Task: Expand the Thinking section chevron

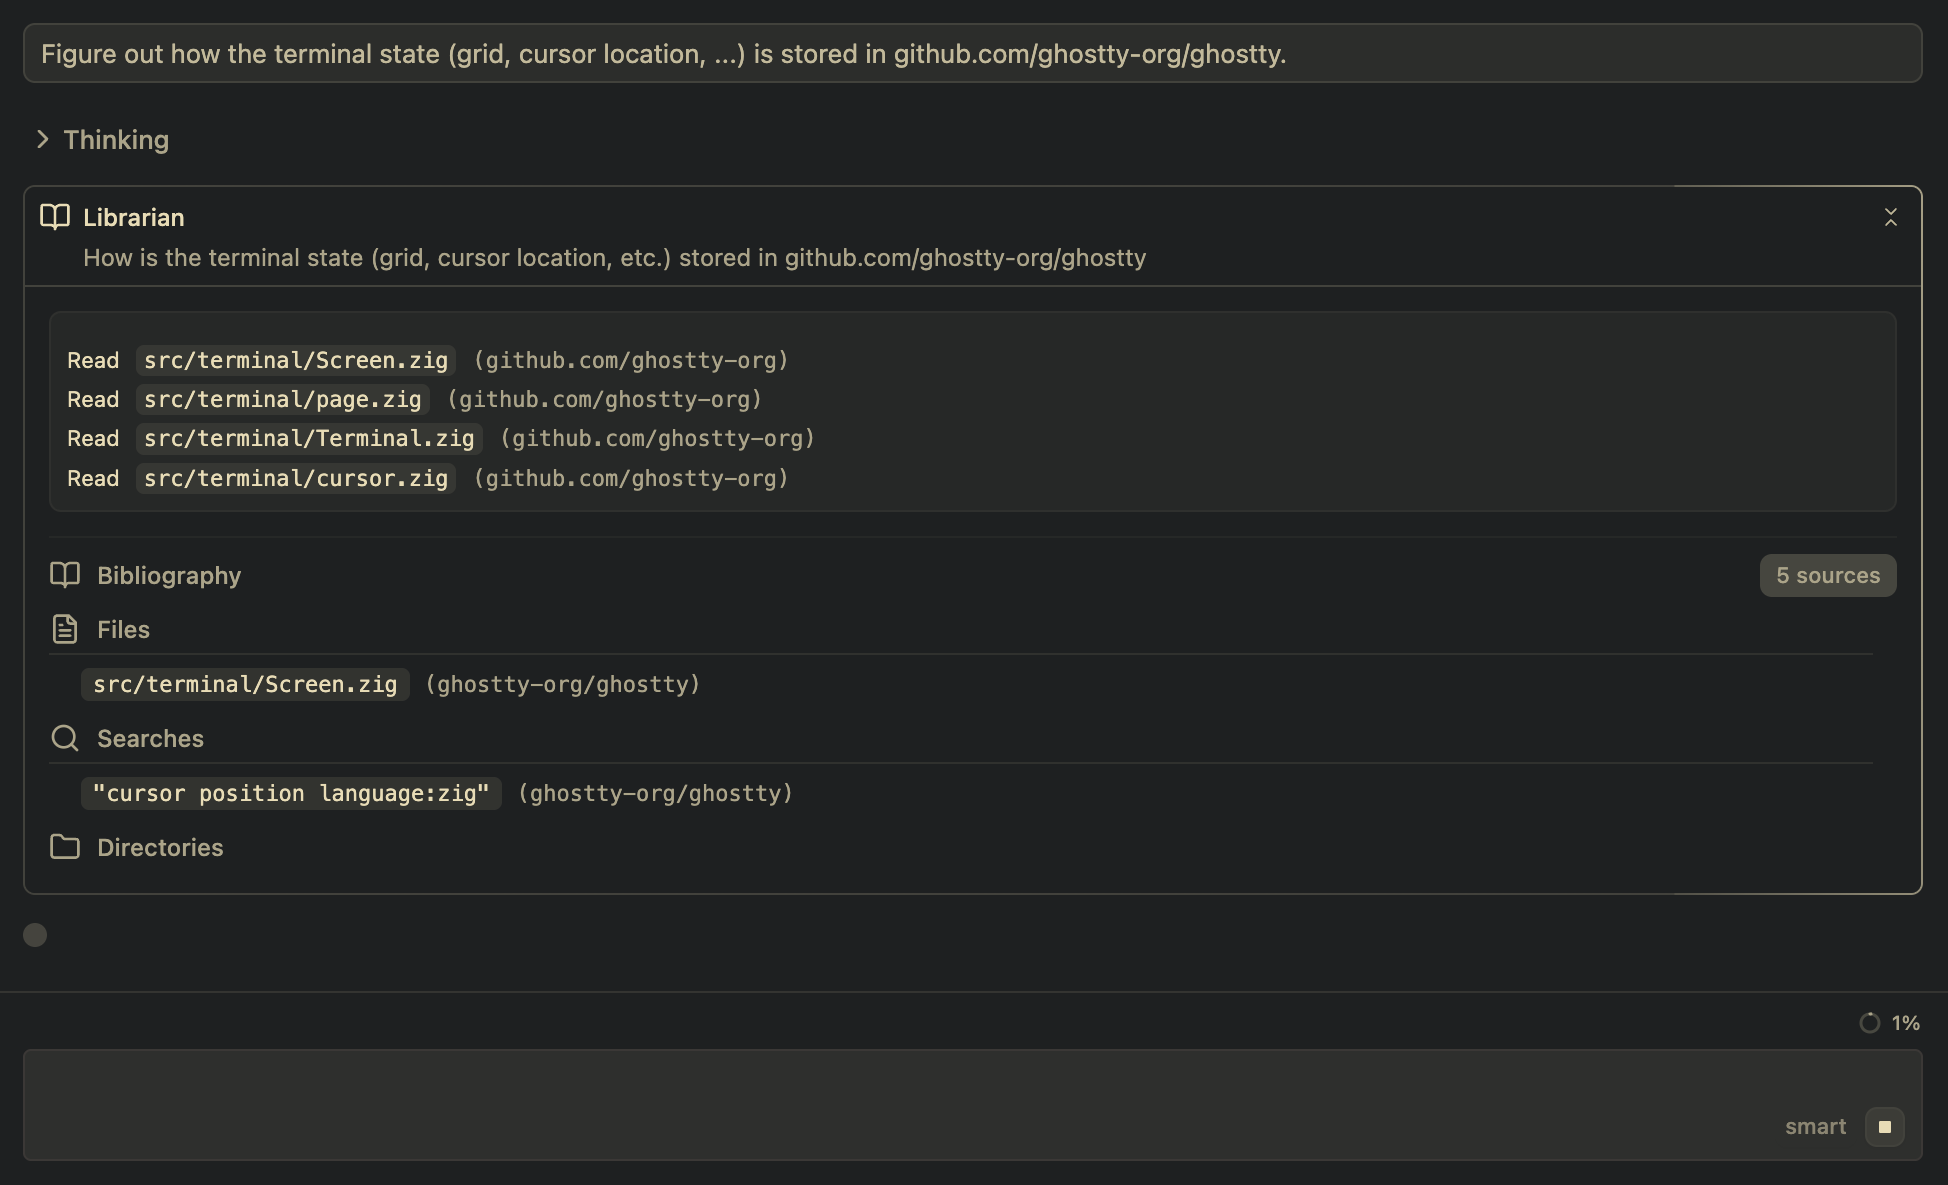Action: [42, 140]
